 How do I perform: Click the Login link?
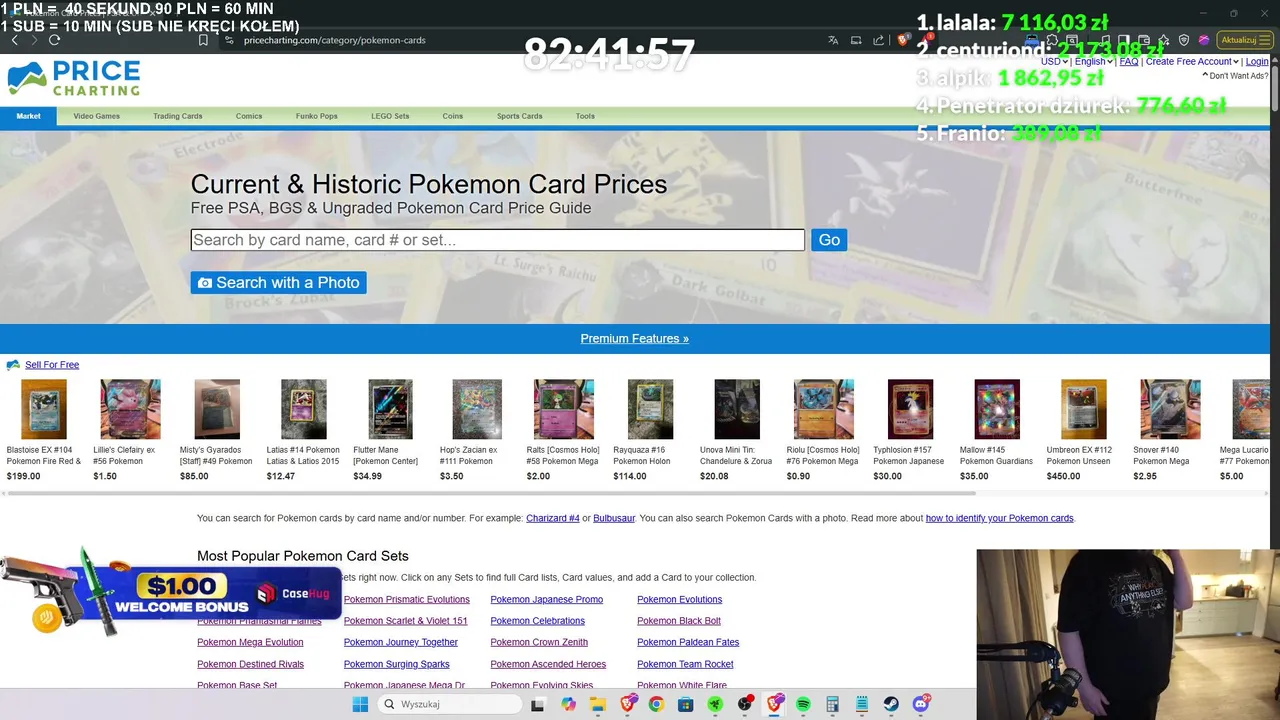(1257, 62)
